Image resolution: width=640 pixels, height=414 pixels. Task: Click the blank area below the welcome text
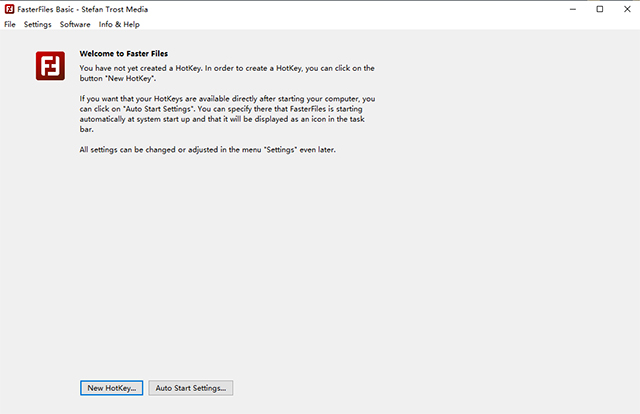click(x=320, y=260)
